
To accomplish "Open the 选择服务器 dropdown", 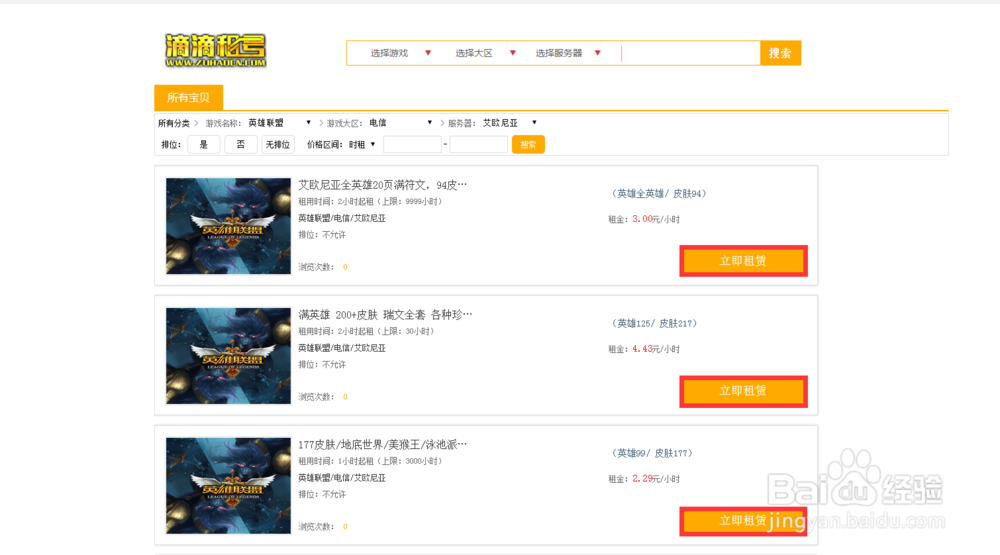I will (x=568, y=53).
